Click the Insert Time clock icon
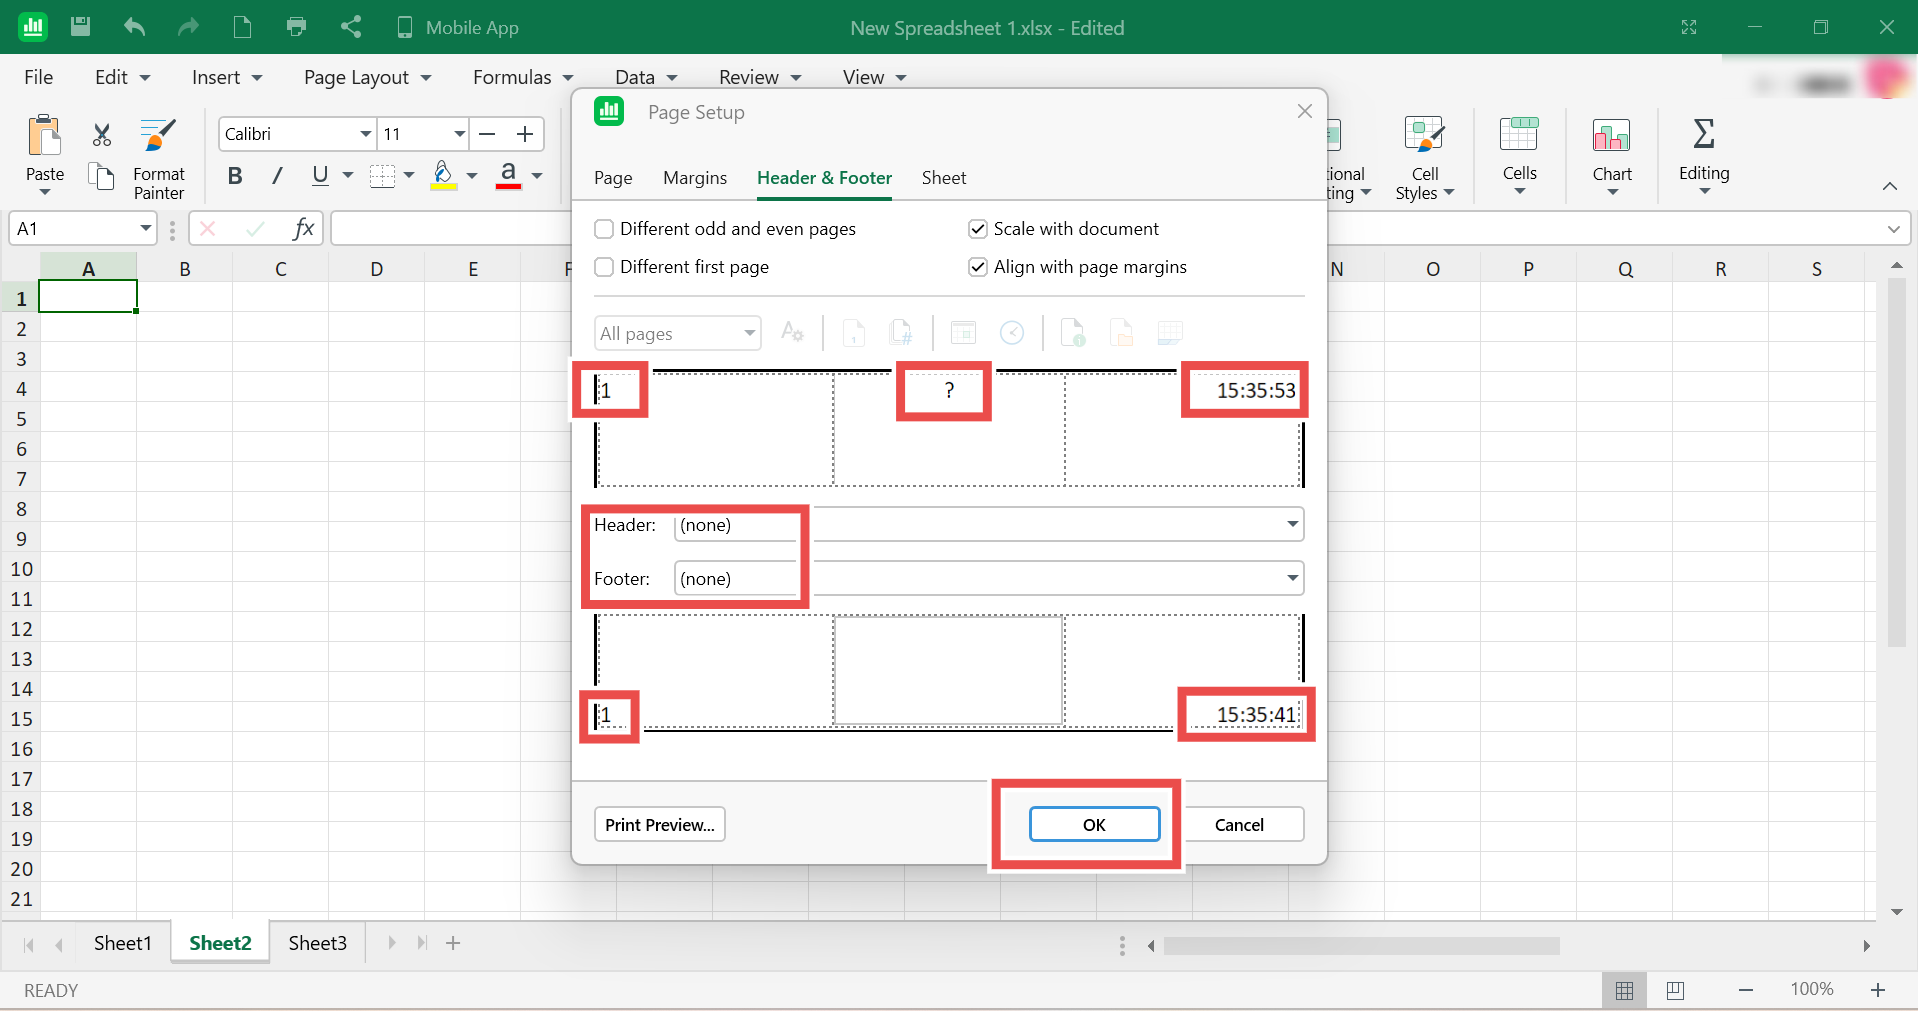The width and height of the screenshot is (1918, 1011). (1012, 332)
